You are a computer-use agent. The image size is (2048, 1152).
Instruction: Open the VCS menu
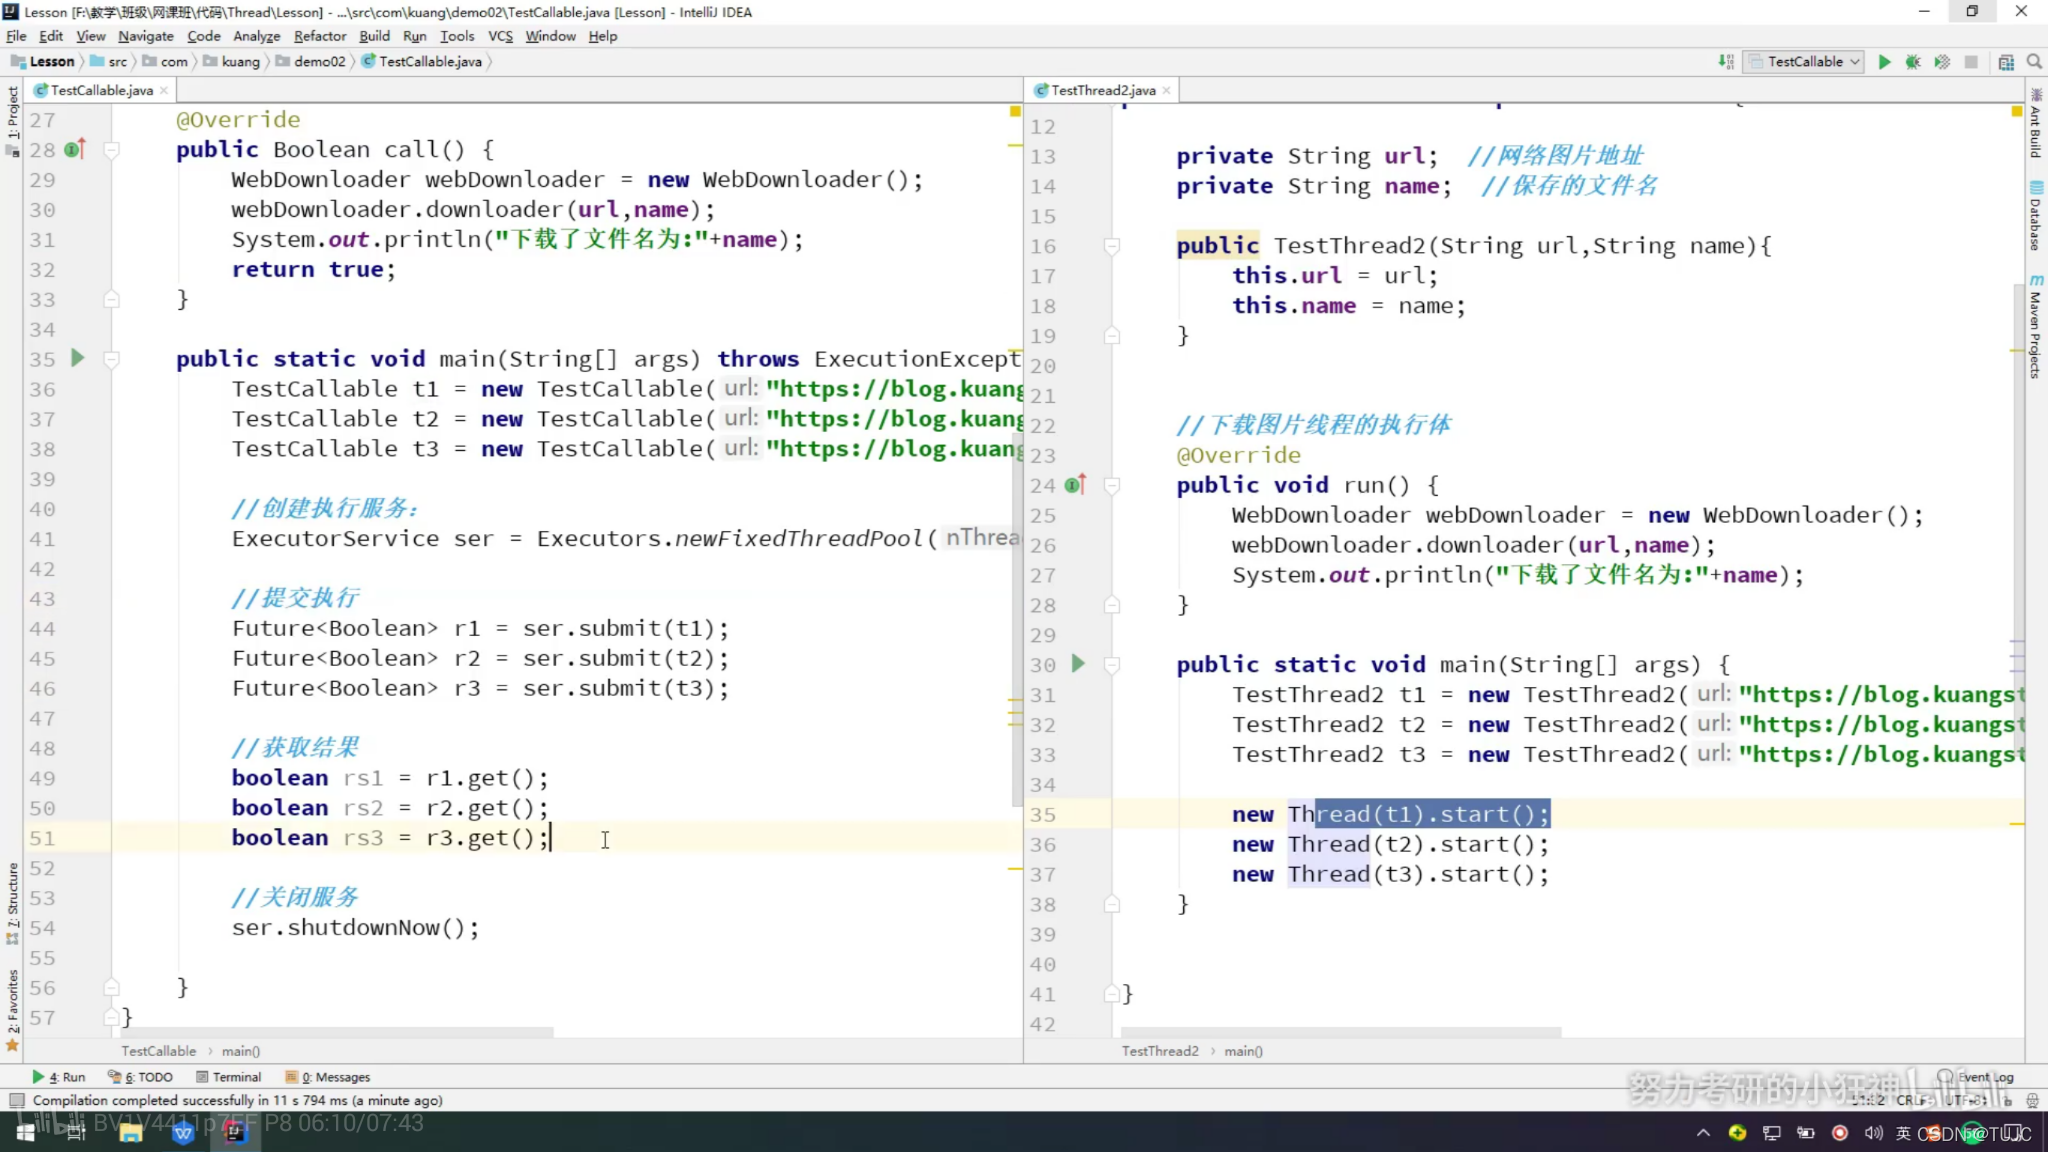click(x=500, y=36)
